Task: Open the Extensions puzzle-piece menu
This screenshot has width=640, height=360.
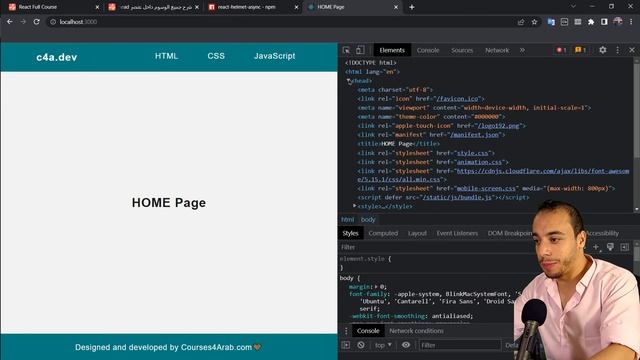Action: point(591,22)
